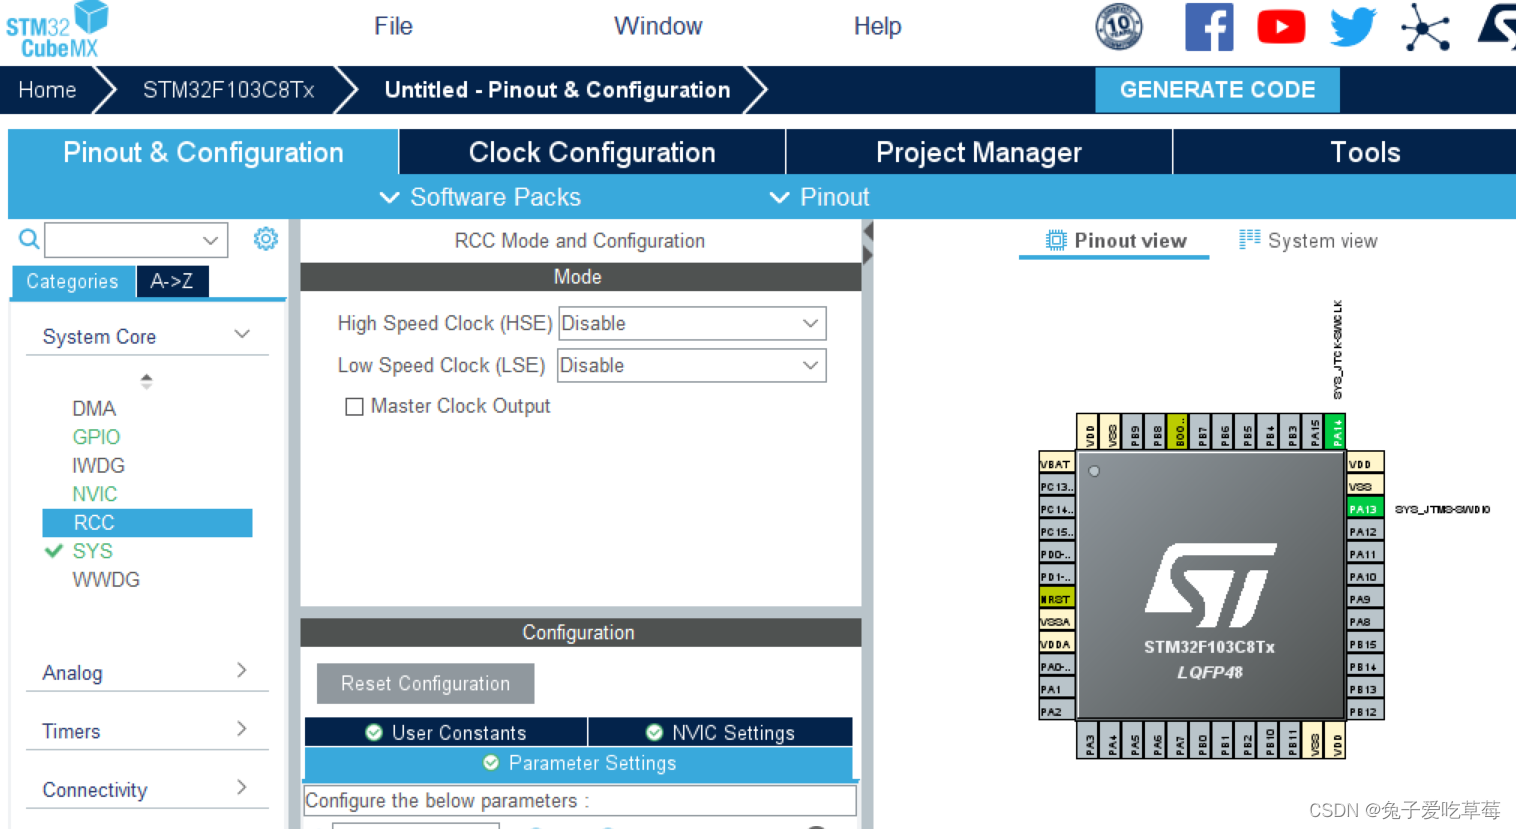Select the green PA14 pin on chip
The height and width of the screenshot is (829, 1516).
[x=1336, y=431]
